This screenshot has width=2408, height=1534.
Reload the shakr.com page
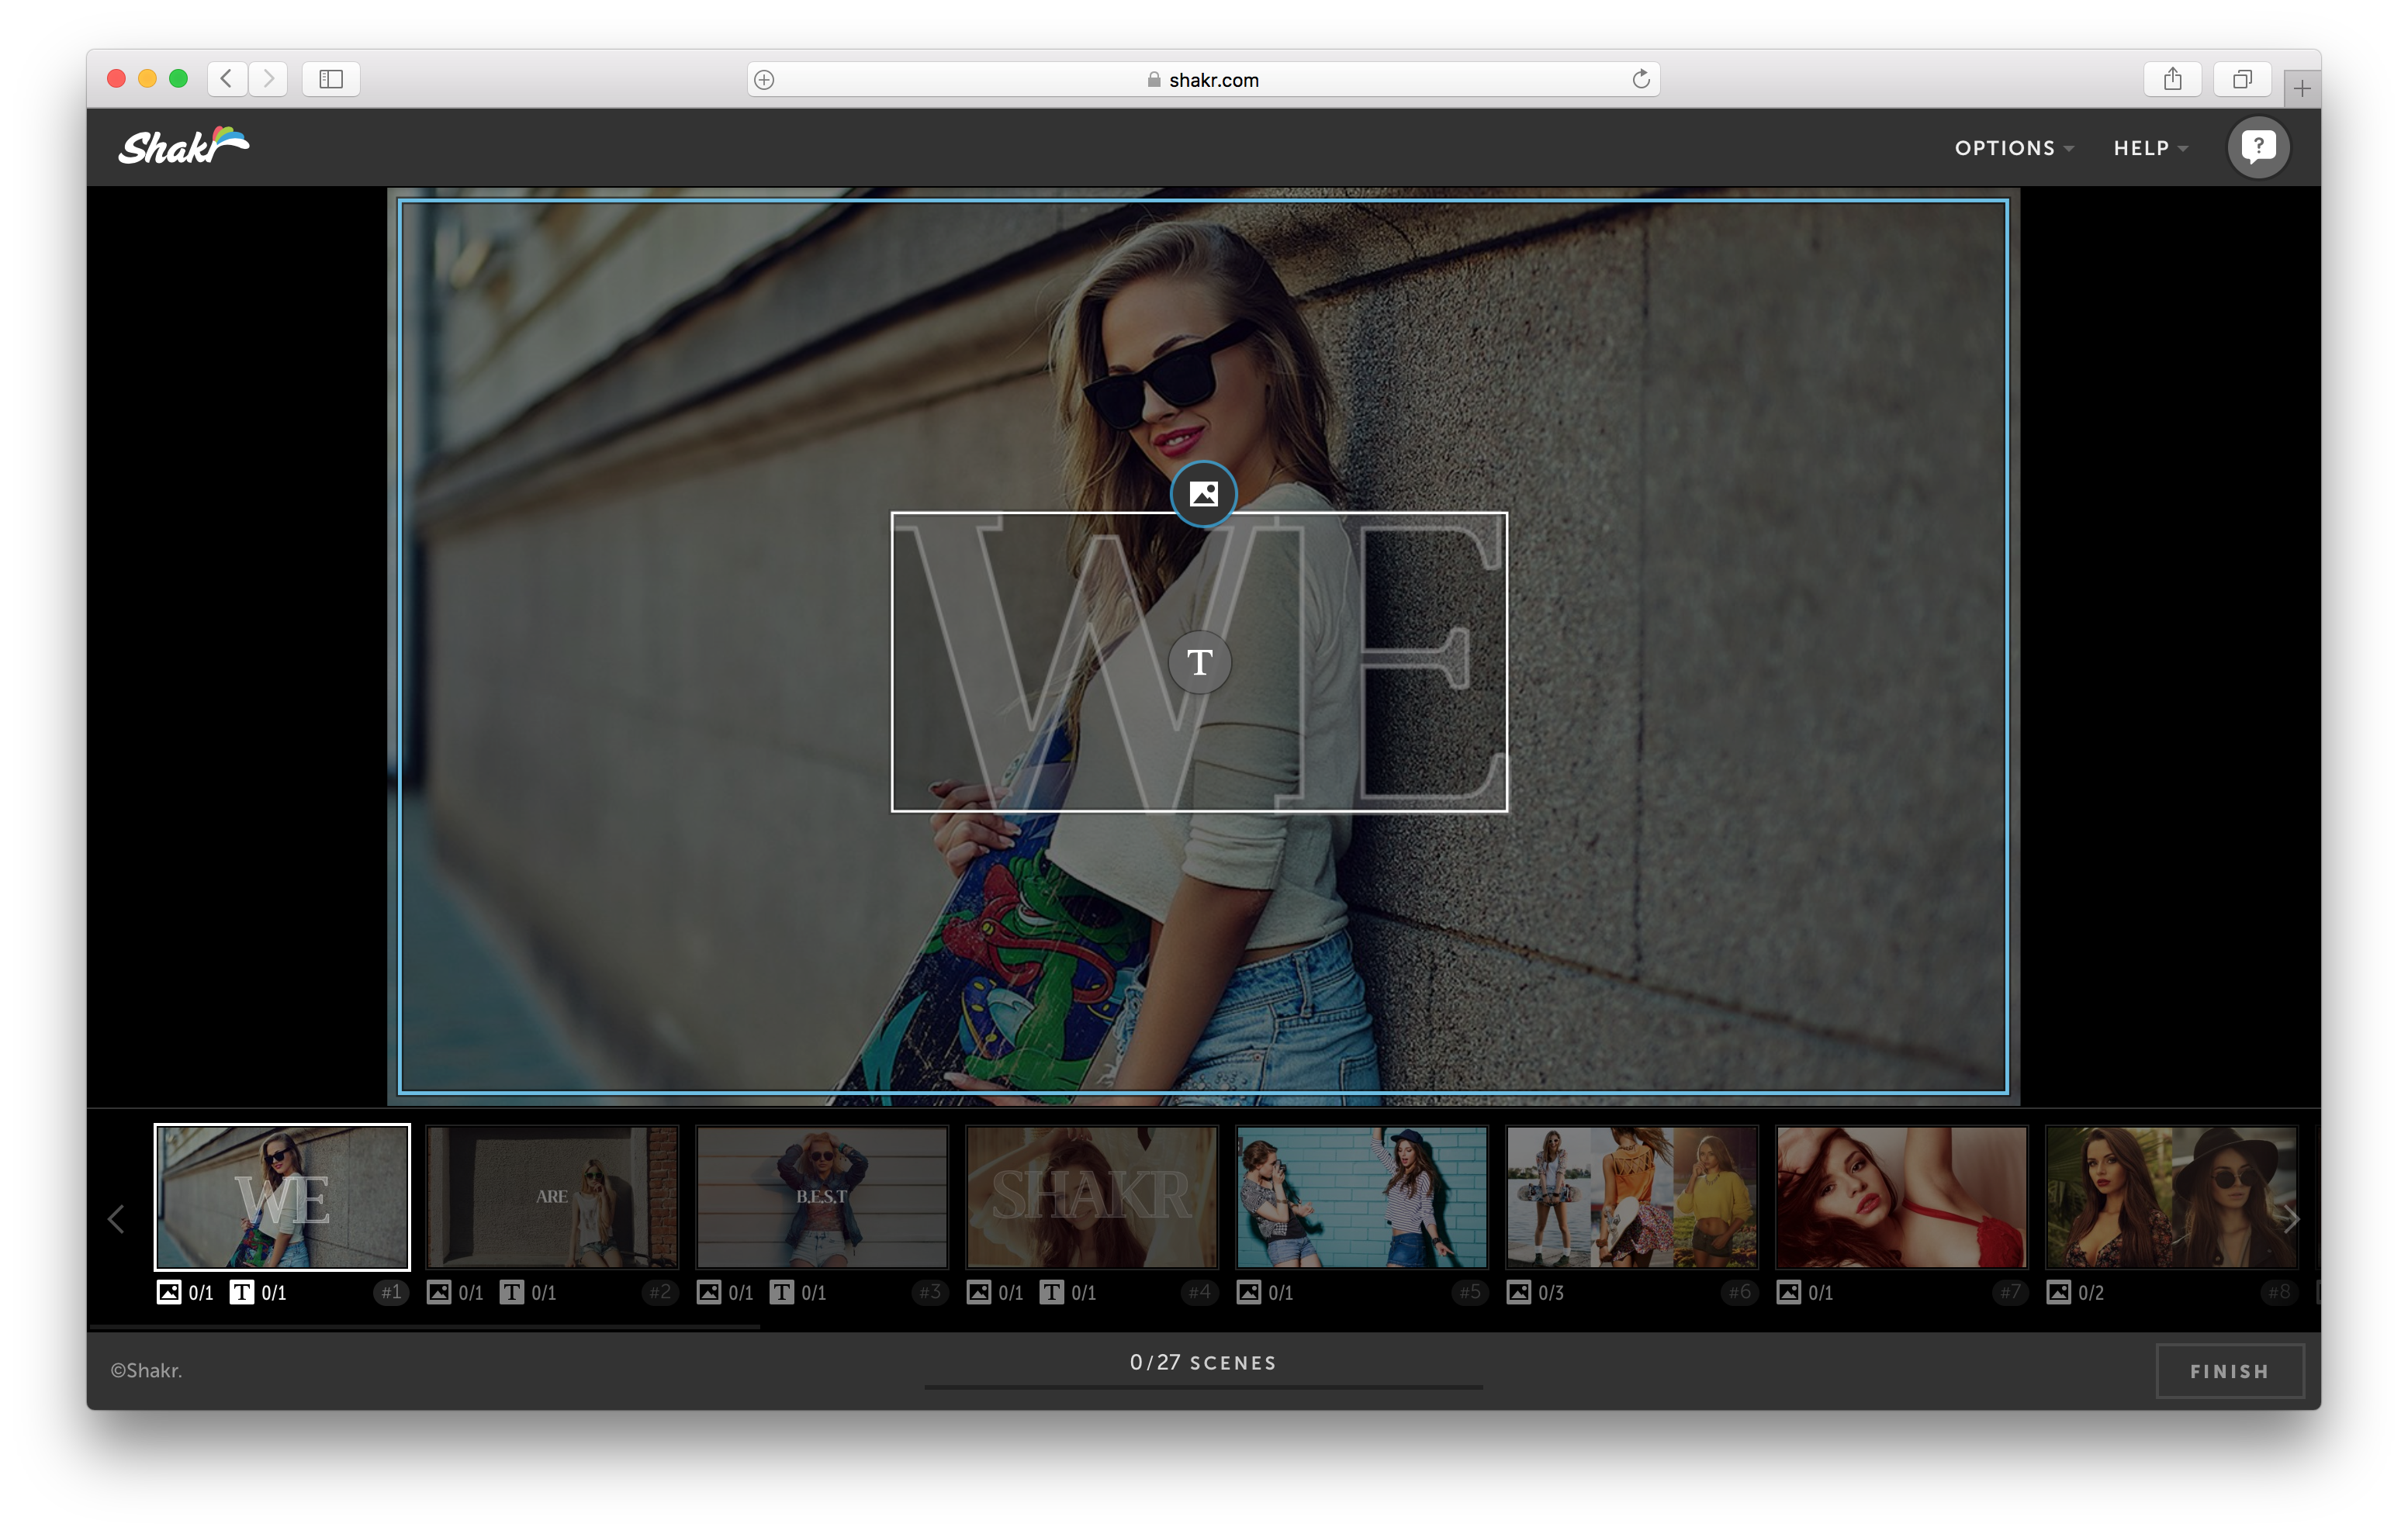1640,79
